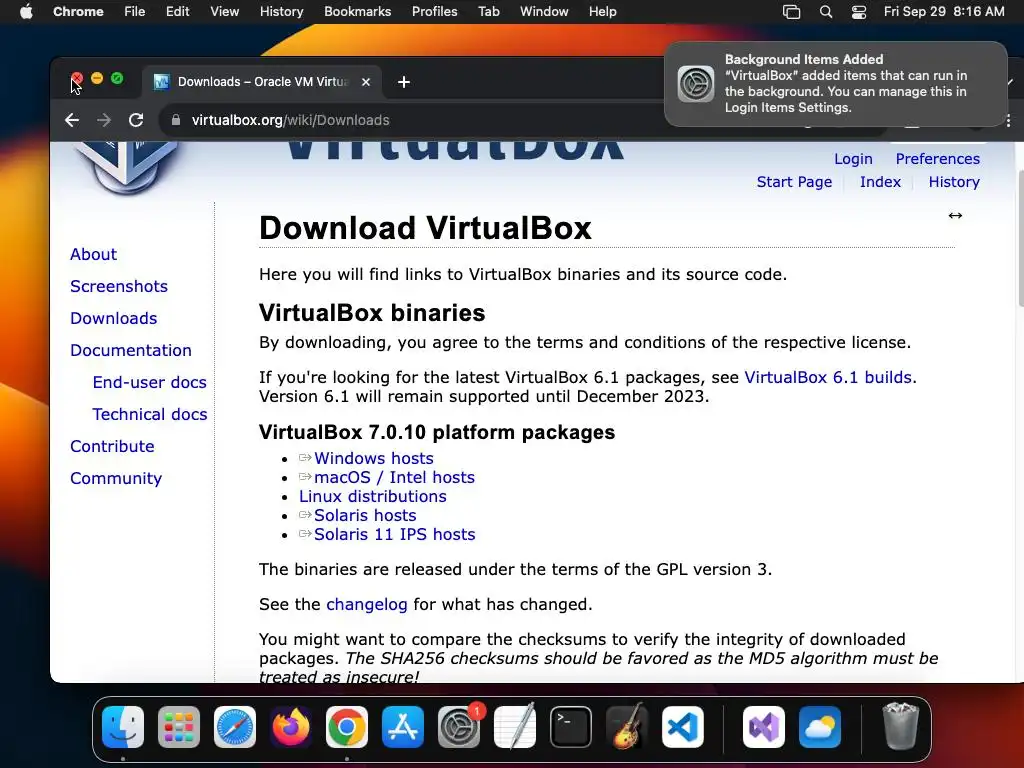Click the page's vertical scrollbar thumb
The image size is (1024, 768).
[x=1020, y=237]
